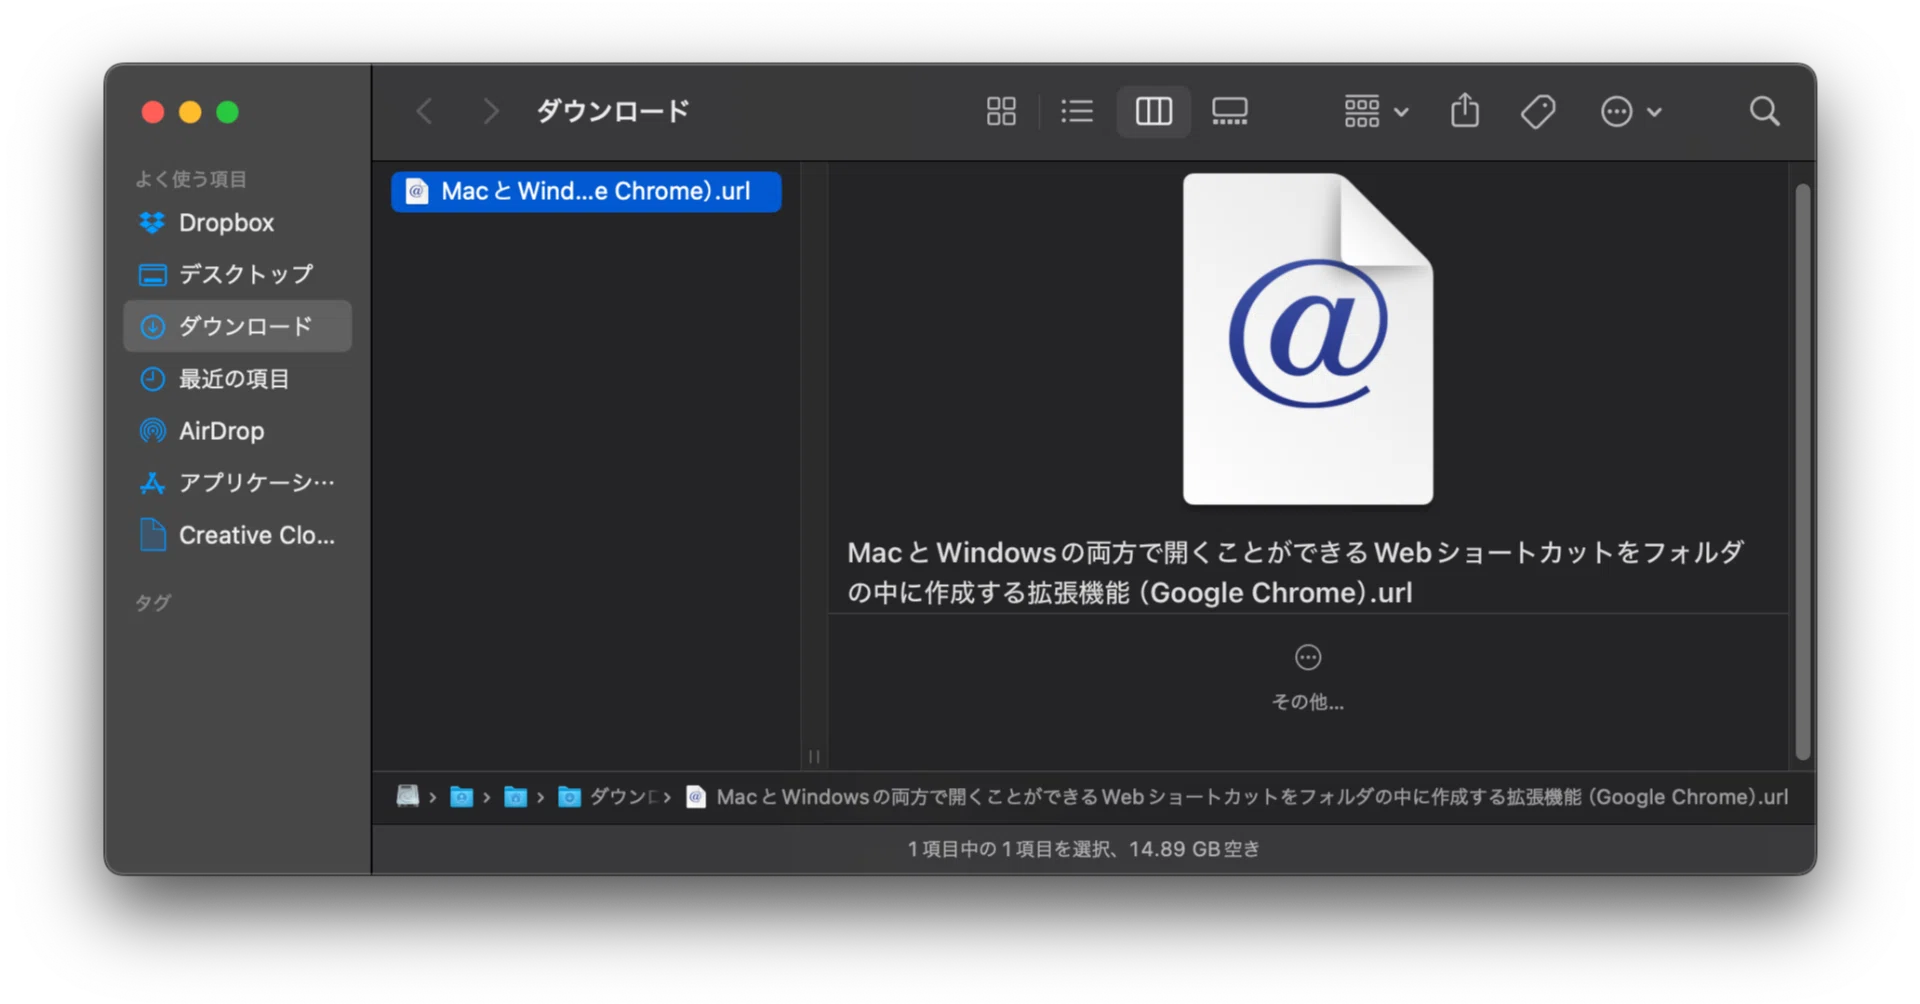Select デスクトップ in the sidebar
This screenshot has width=1920, height=1004.
tap(237, 274)
